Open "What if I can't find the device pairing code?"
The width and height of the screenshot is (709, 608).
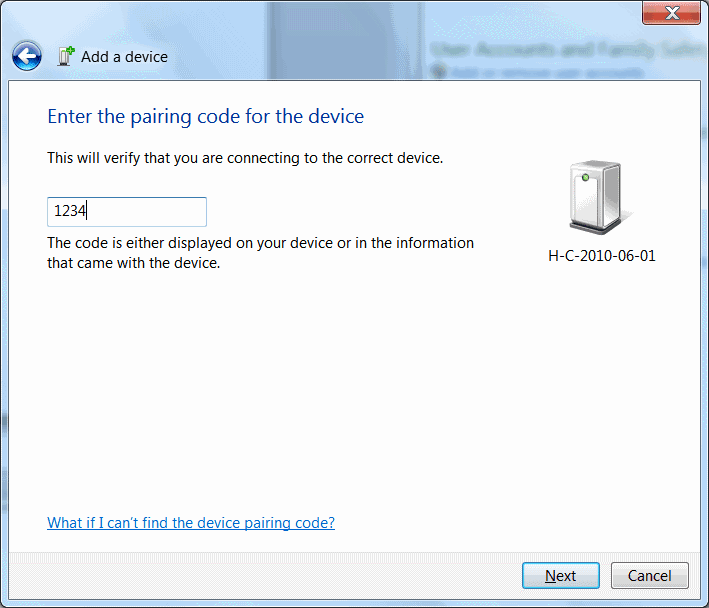pyautogui.click(x=191, y=523)
